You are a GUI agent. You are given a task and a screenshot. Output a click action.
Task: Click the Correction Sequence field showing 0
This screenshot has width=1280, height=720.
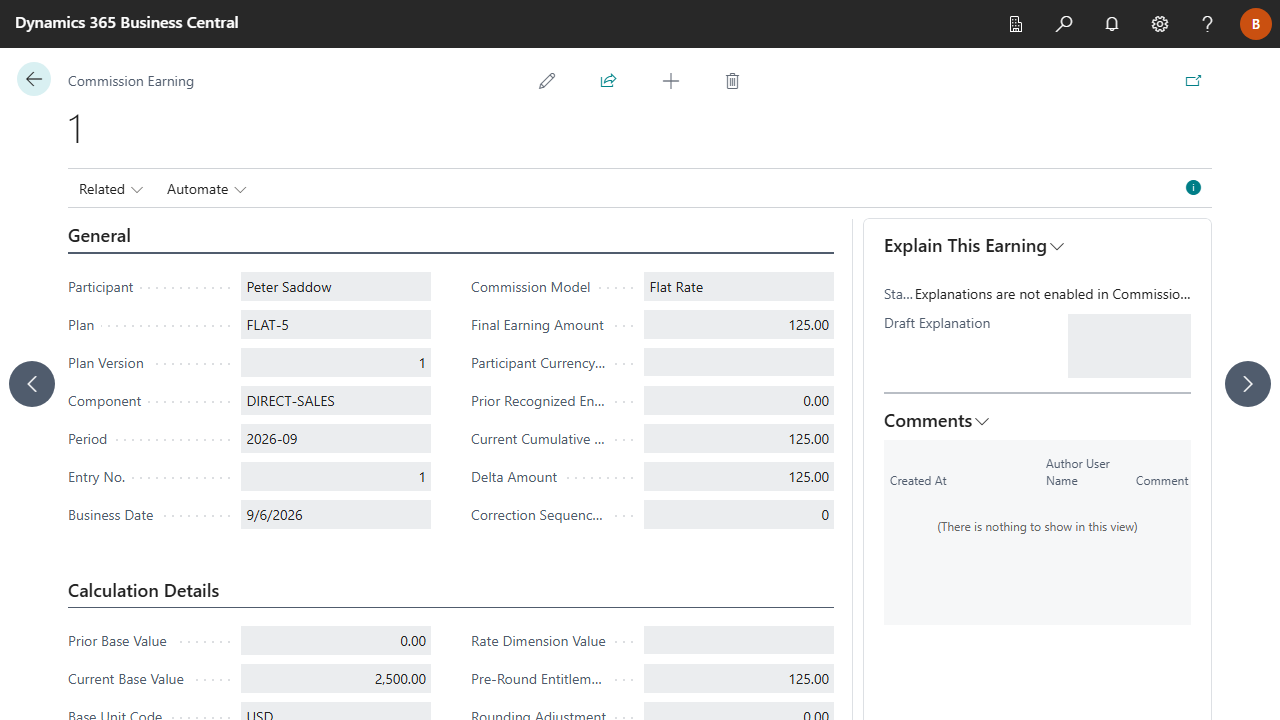click(739, 515)
